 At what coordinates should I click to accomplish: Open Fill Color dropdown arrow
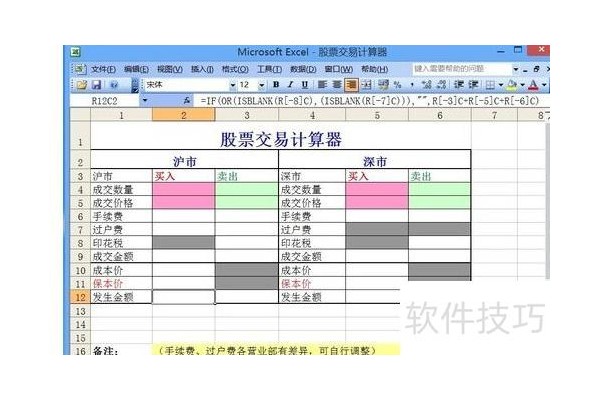tap(522, 85)
